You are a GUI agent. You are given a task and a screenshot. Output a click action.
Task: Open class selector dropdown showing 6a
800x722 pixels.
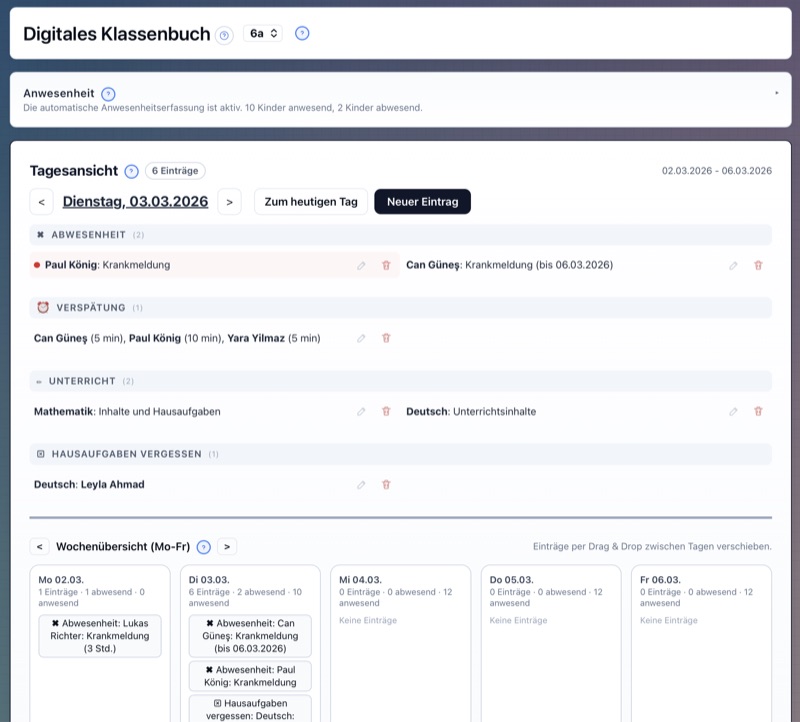[x=263, y=34]
